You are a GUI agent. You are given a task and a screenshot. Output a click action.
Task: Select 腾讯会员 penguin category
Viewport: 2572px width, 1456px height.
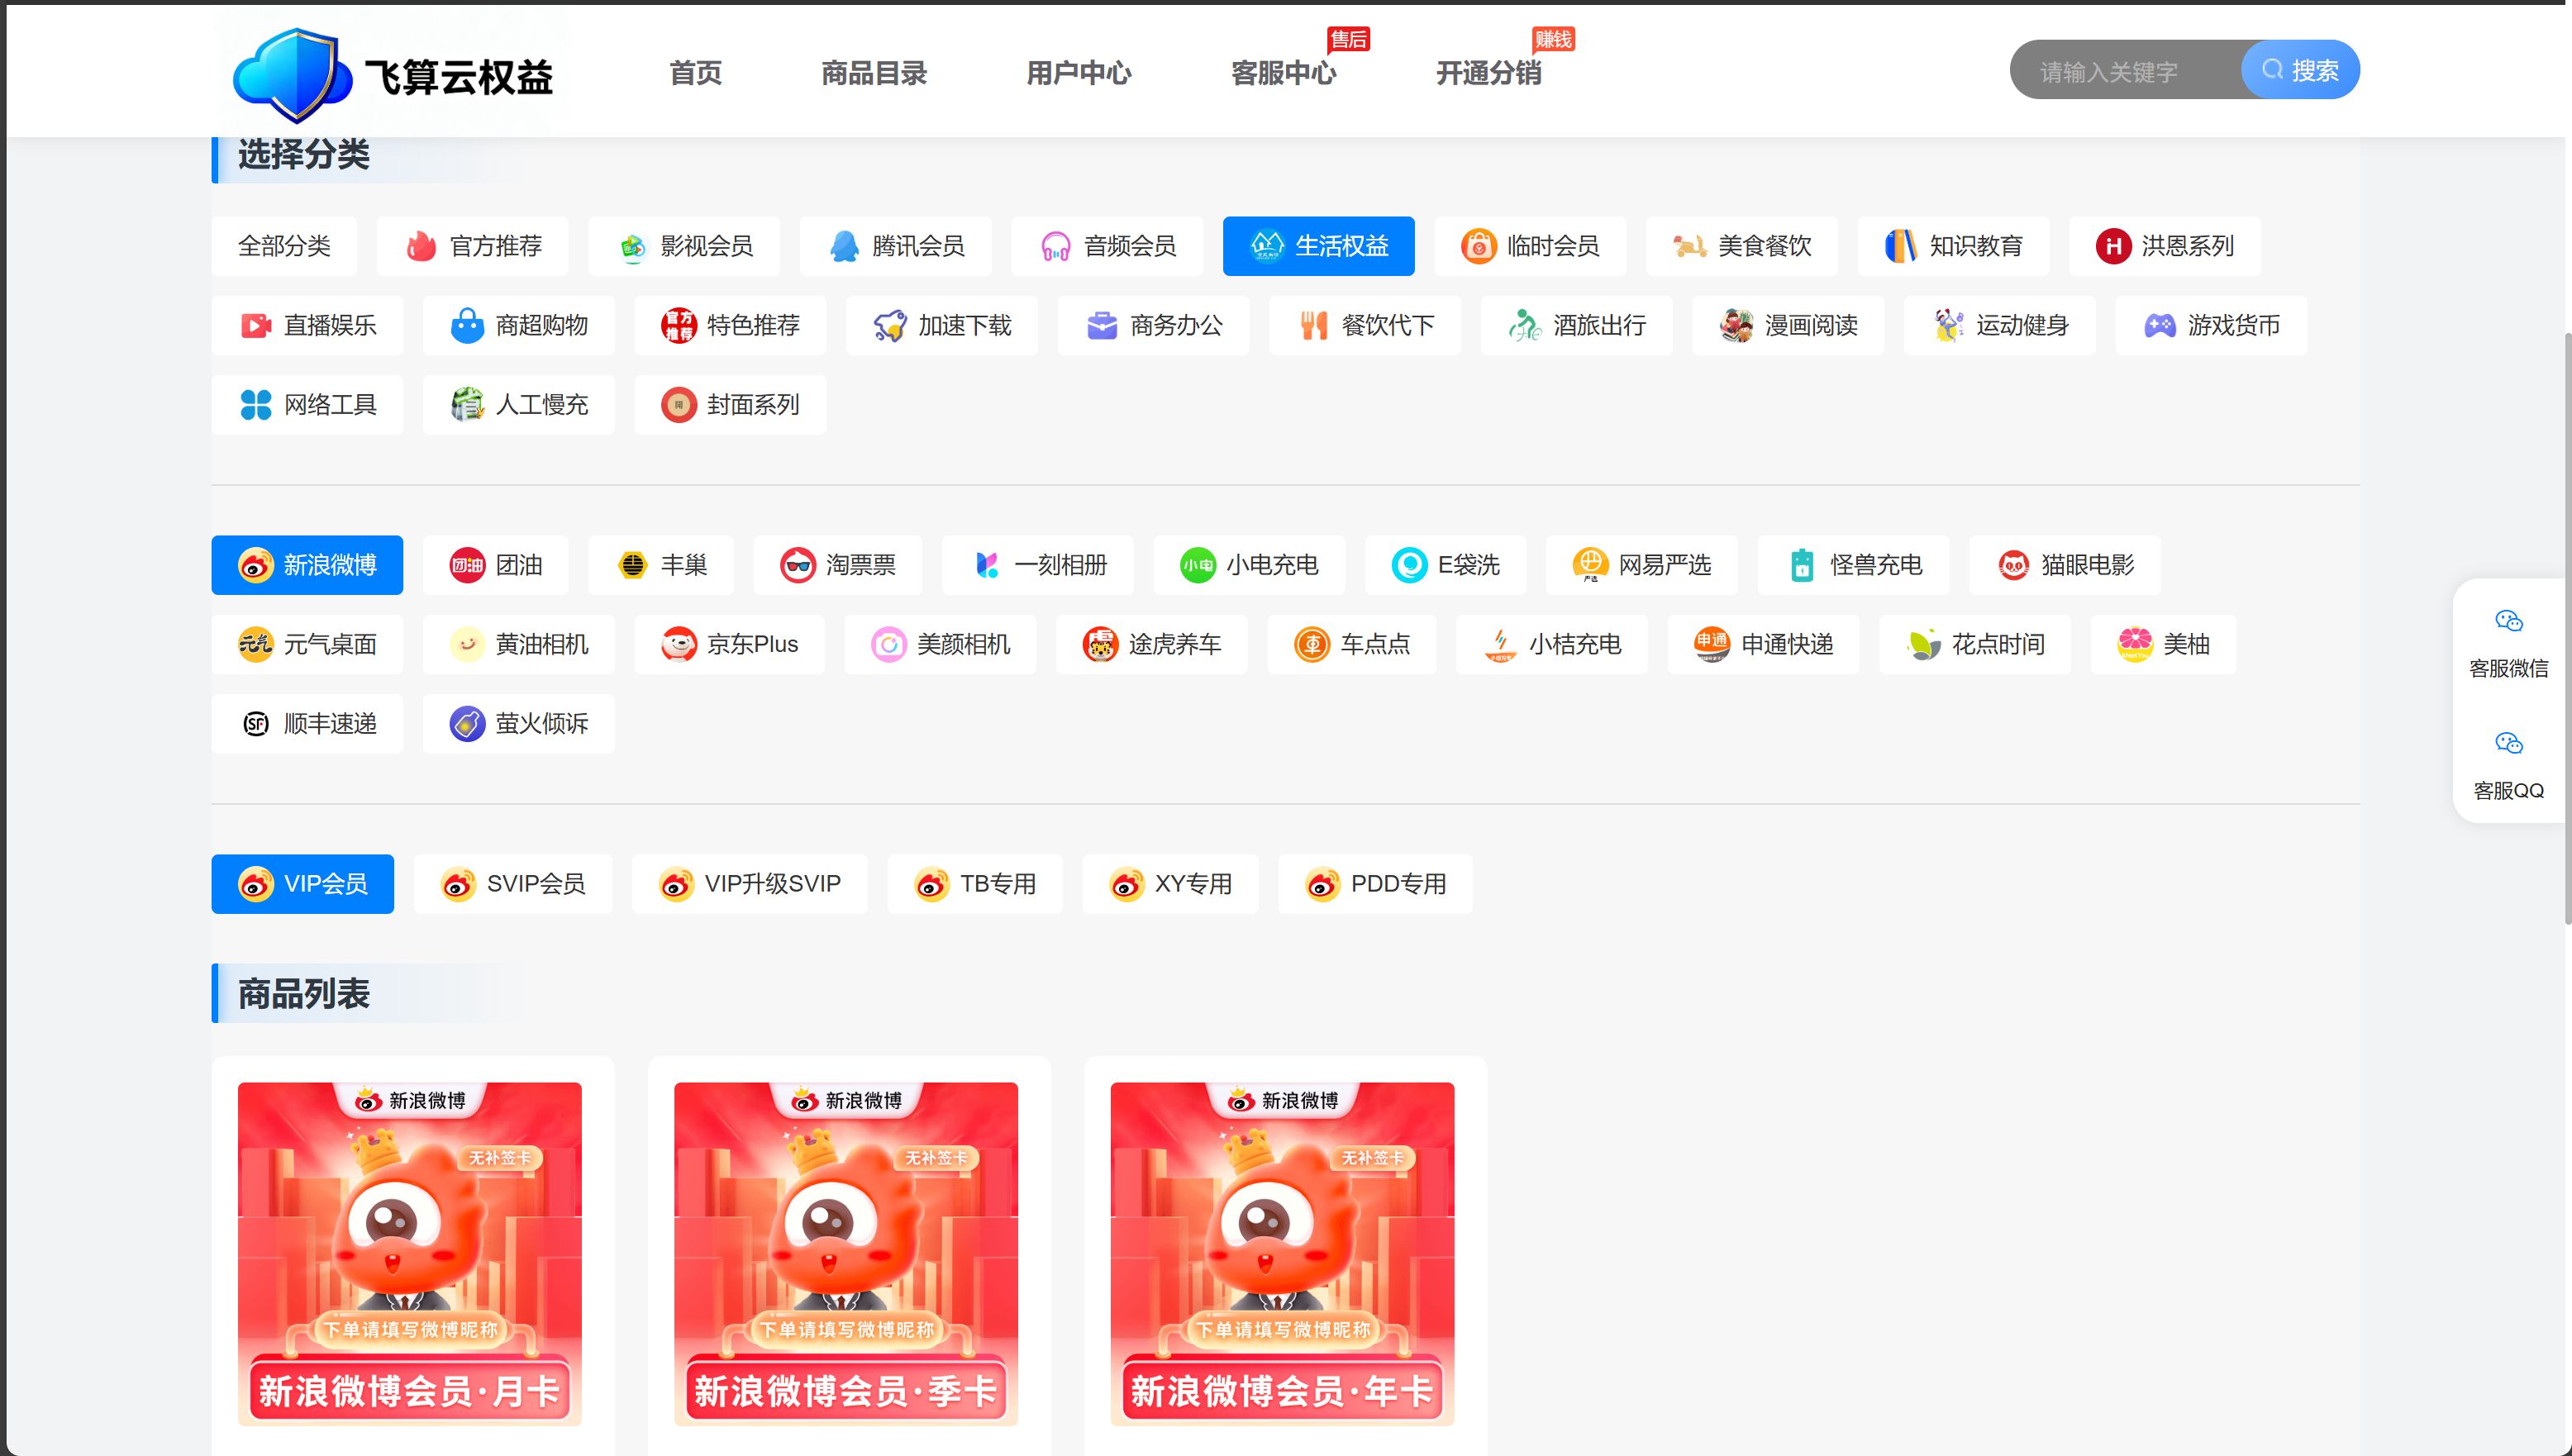coord(895,246)
